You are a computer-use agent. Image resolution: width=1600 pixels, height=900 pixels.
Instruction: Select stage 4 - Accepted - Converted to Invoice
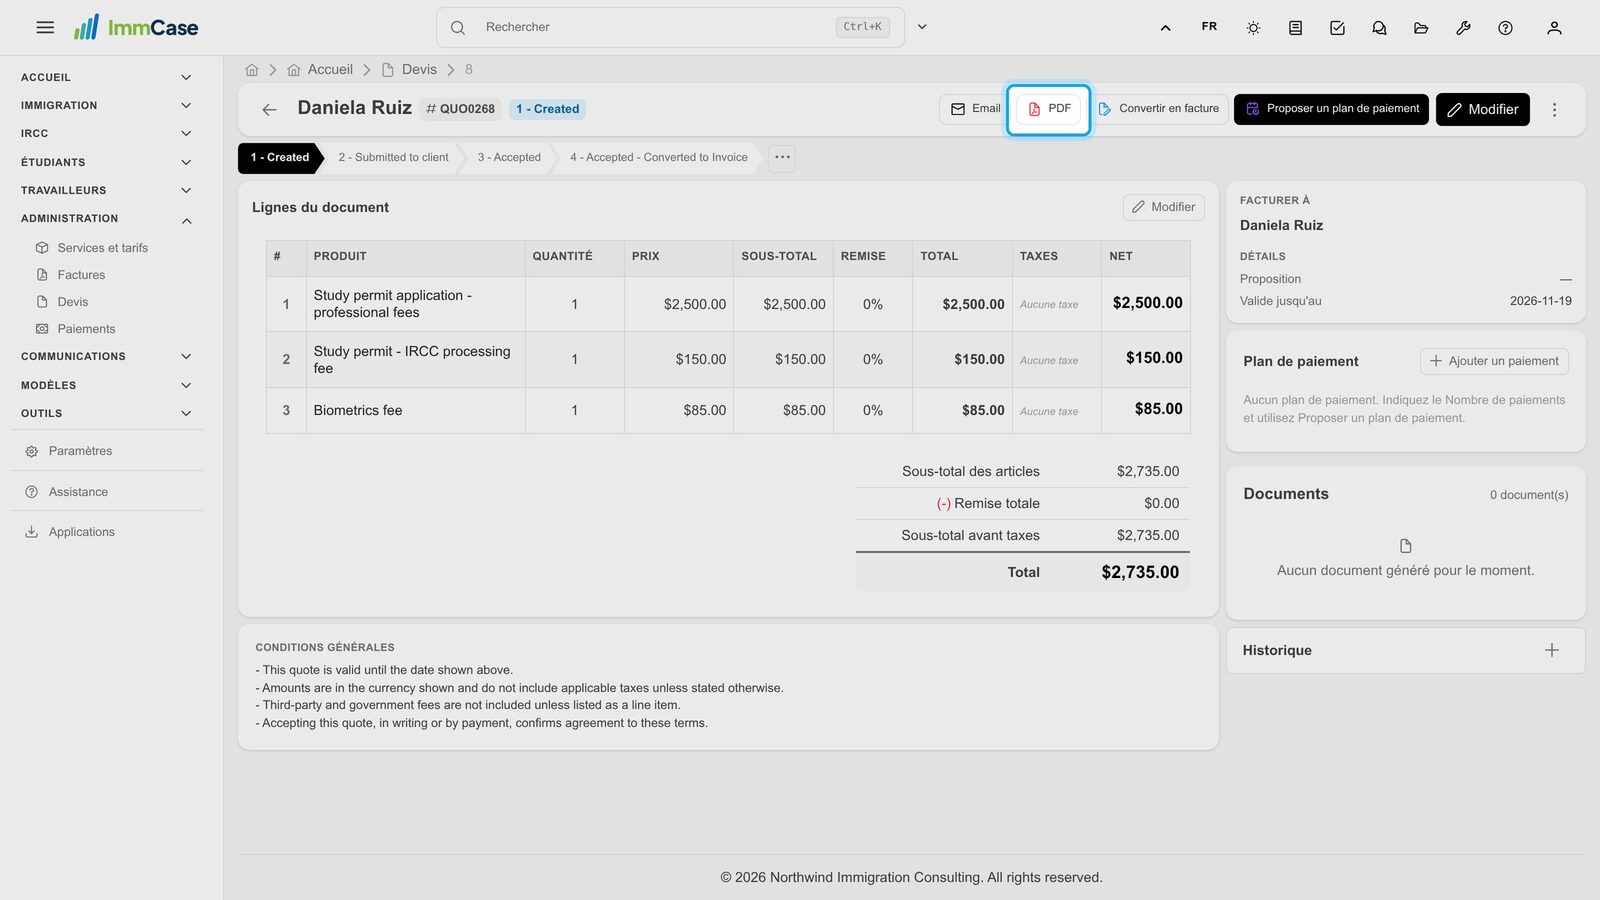659,158
